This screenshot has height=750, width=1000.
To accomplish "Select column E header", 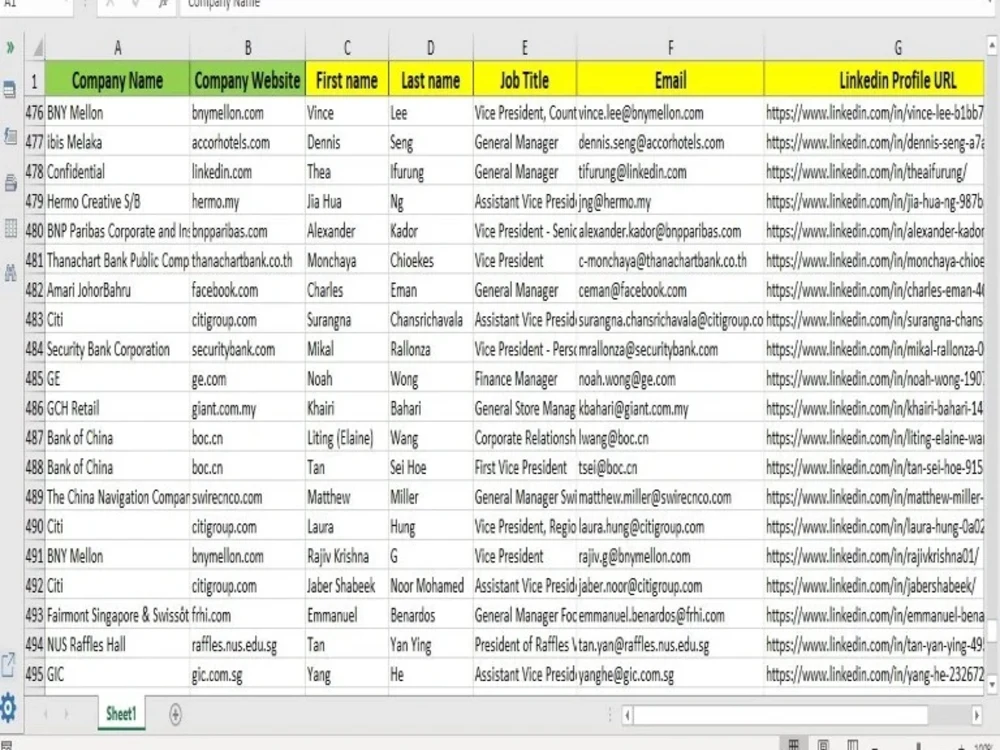I will (x=524, y=48).
